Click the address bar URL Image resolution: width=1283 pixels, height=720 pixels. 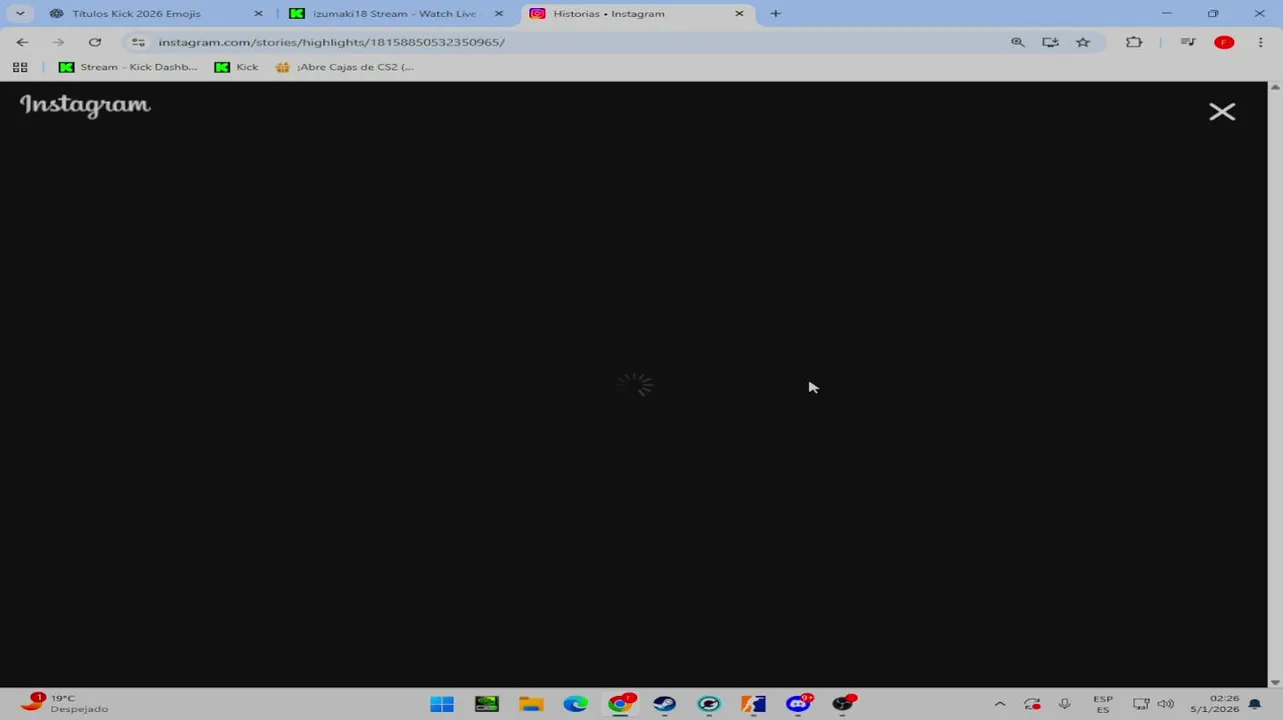(x=331, y=42)
